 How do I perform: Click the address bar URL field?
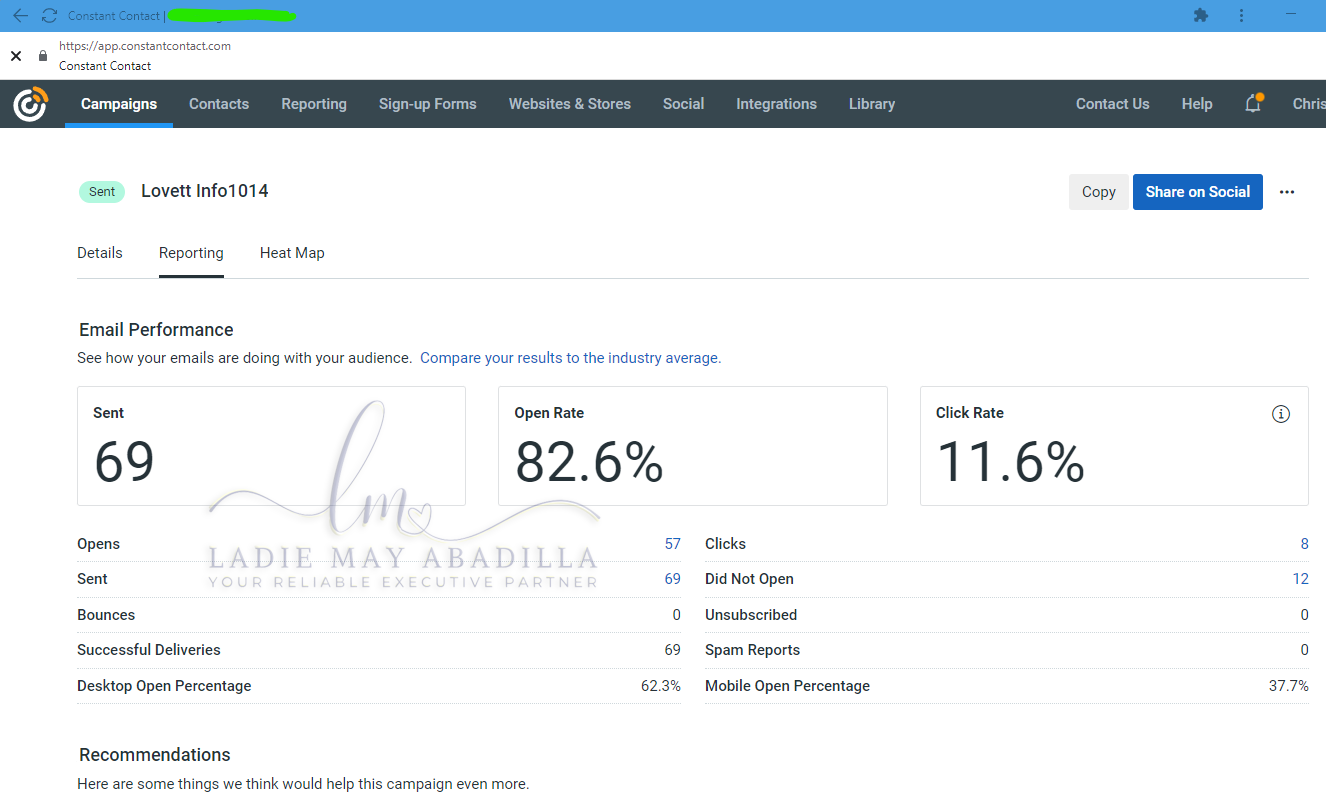145,46
